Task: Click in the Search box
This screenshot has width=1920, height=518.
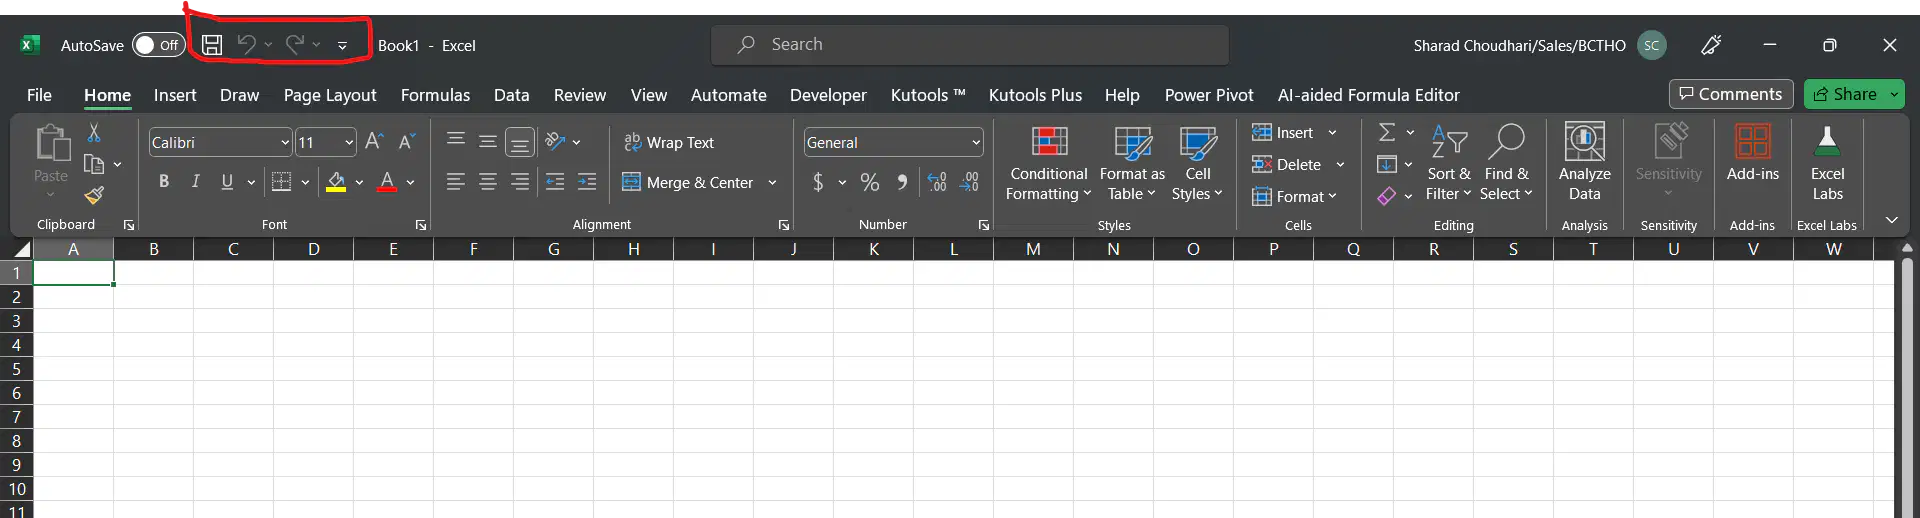Action: (970, 45)
